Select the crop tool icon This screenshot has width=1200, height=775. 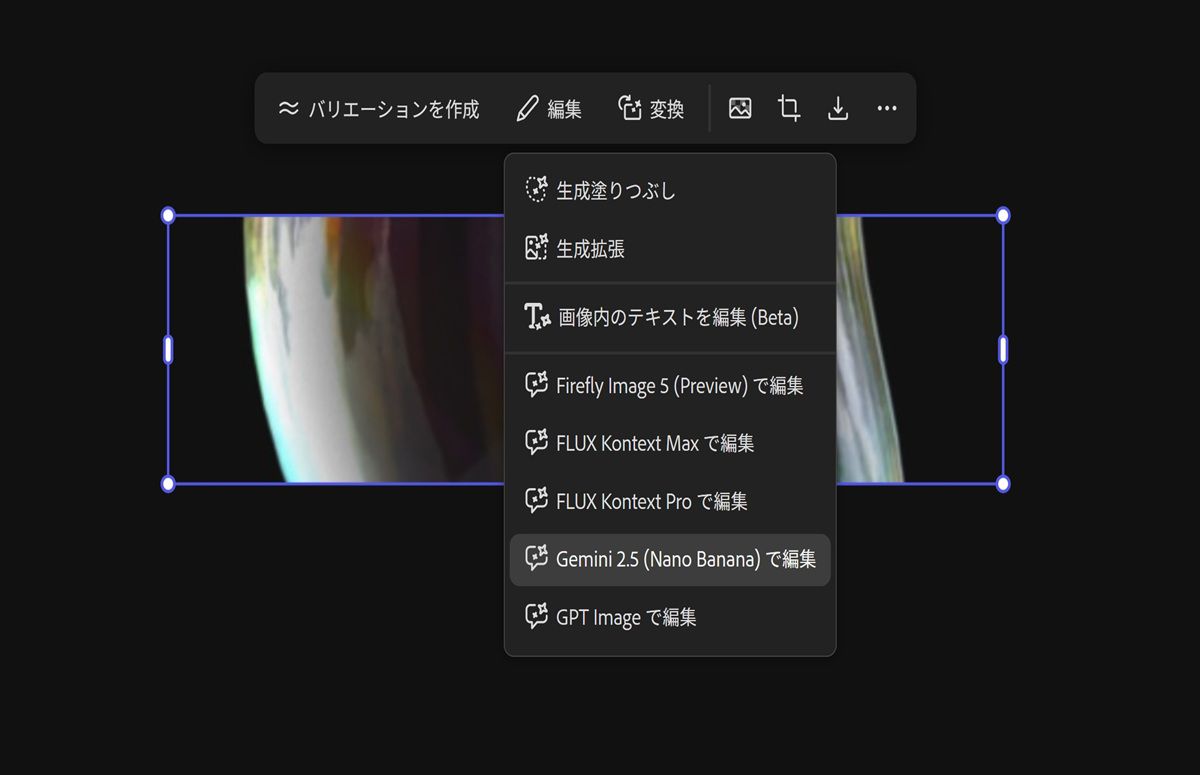789,109
